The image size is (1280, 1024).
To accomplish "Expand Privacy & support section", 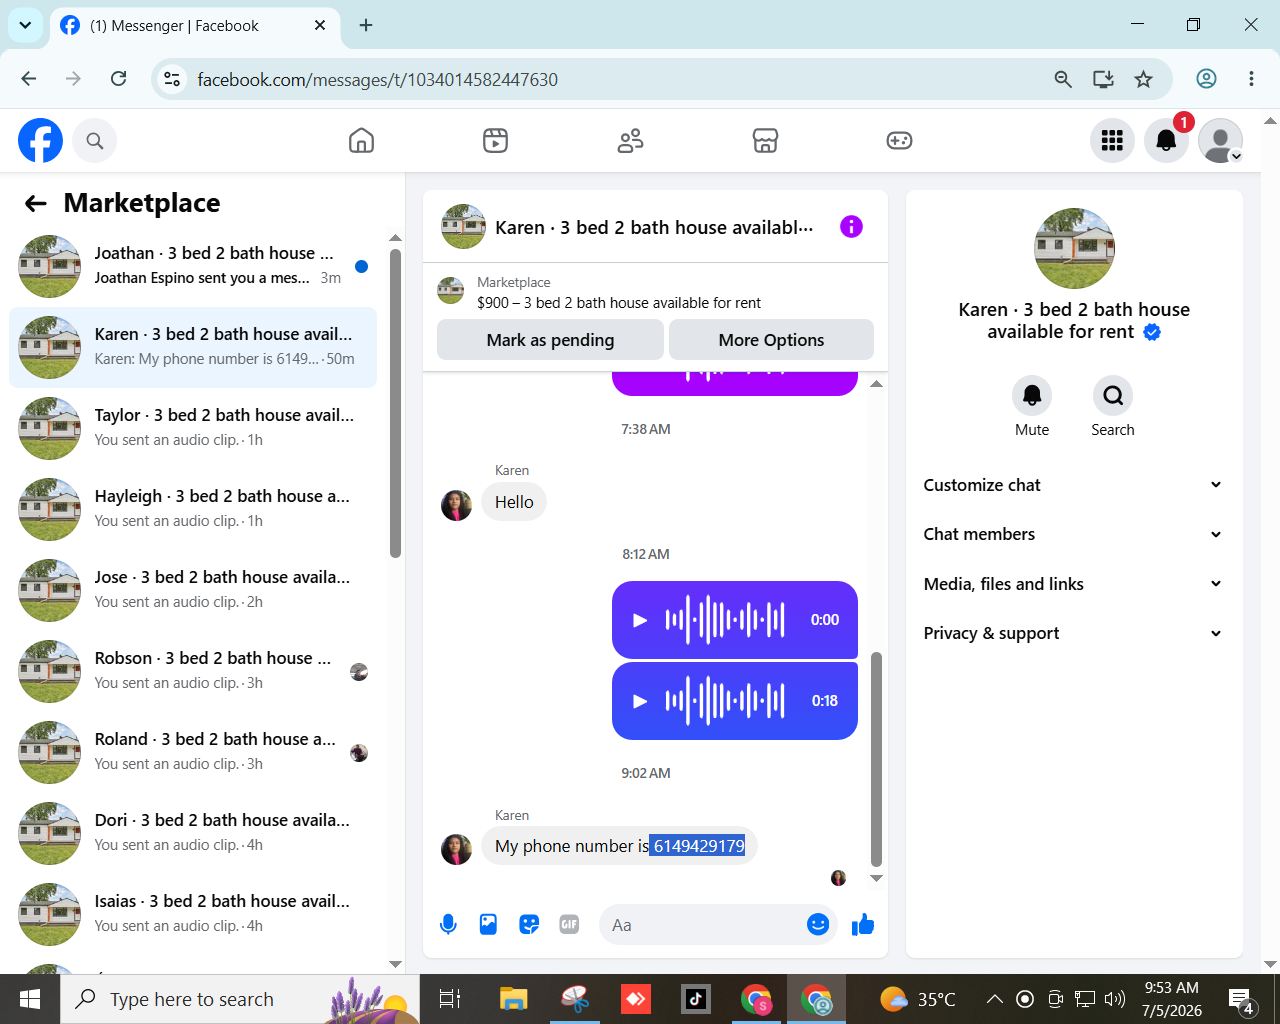I will (x=1072, y=633).
